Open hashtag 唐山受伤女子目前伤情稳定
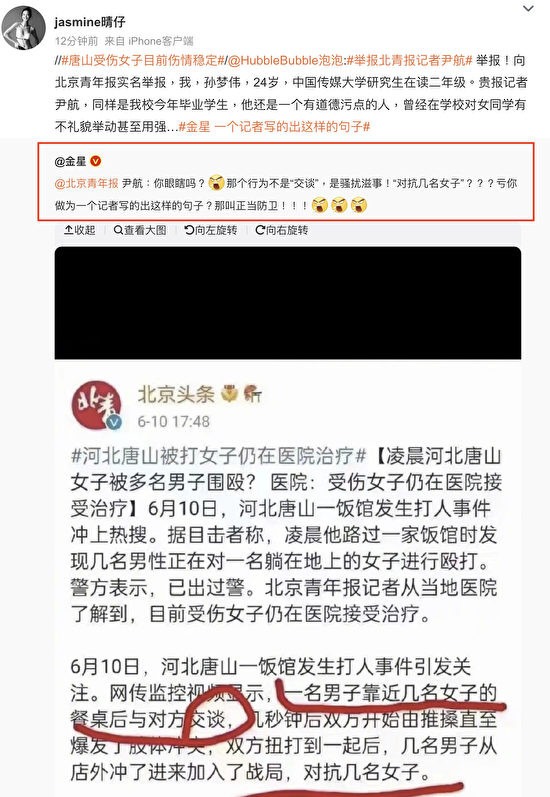 [143, 60]
